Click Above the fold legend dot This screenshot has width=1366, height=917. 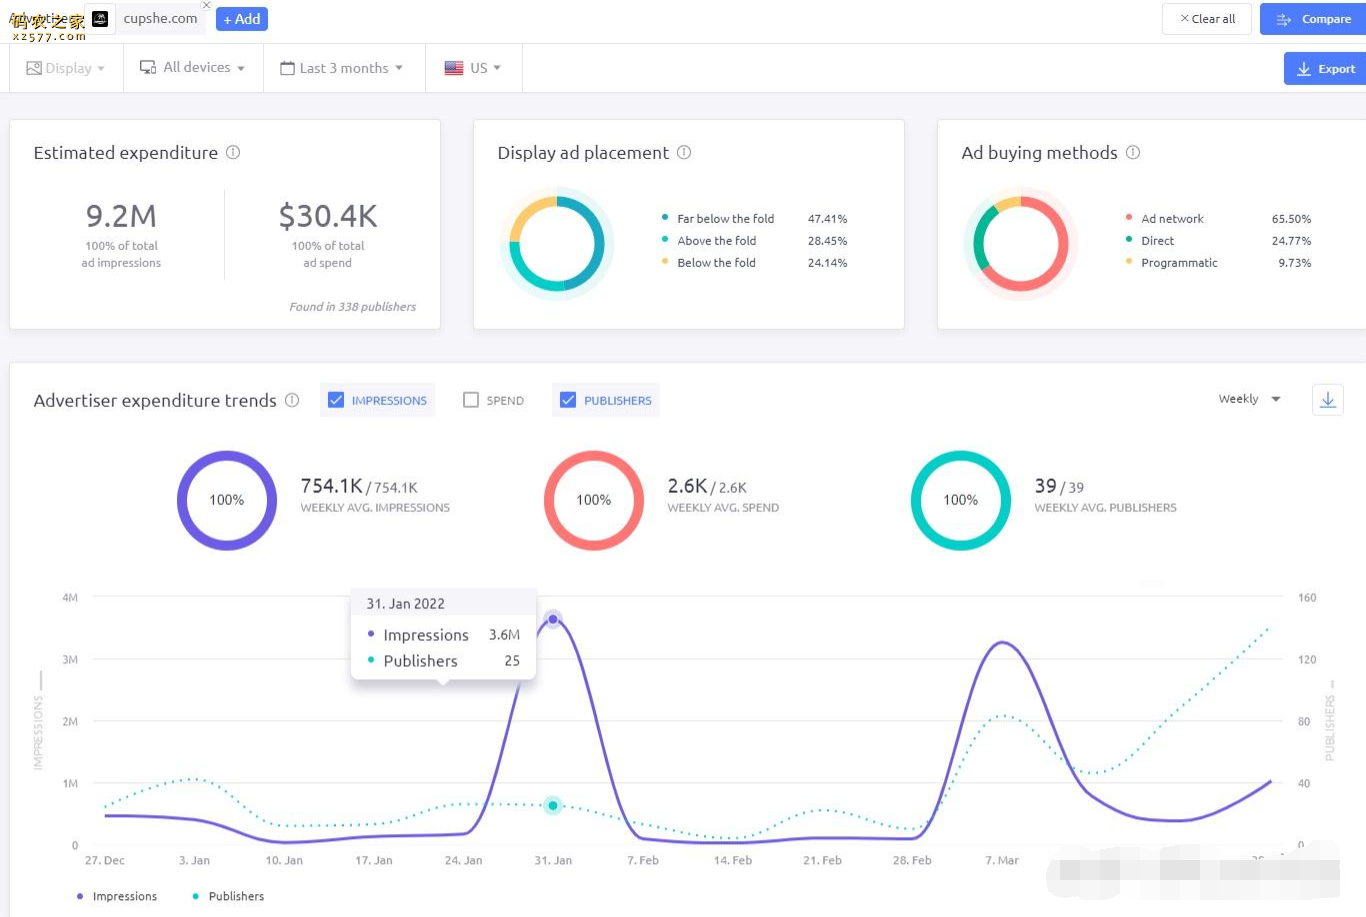click(x=665, y=239)
